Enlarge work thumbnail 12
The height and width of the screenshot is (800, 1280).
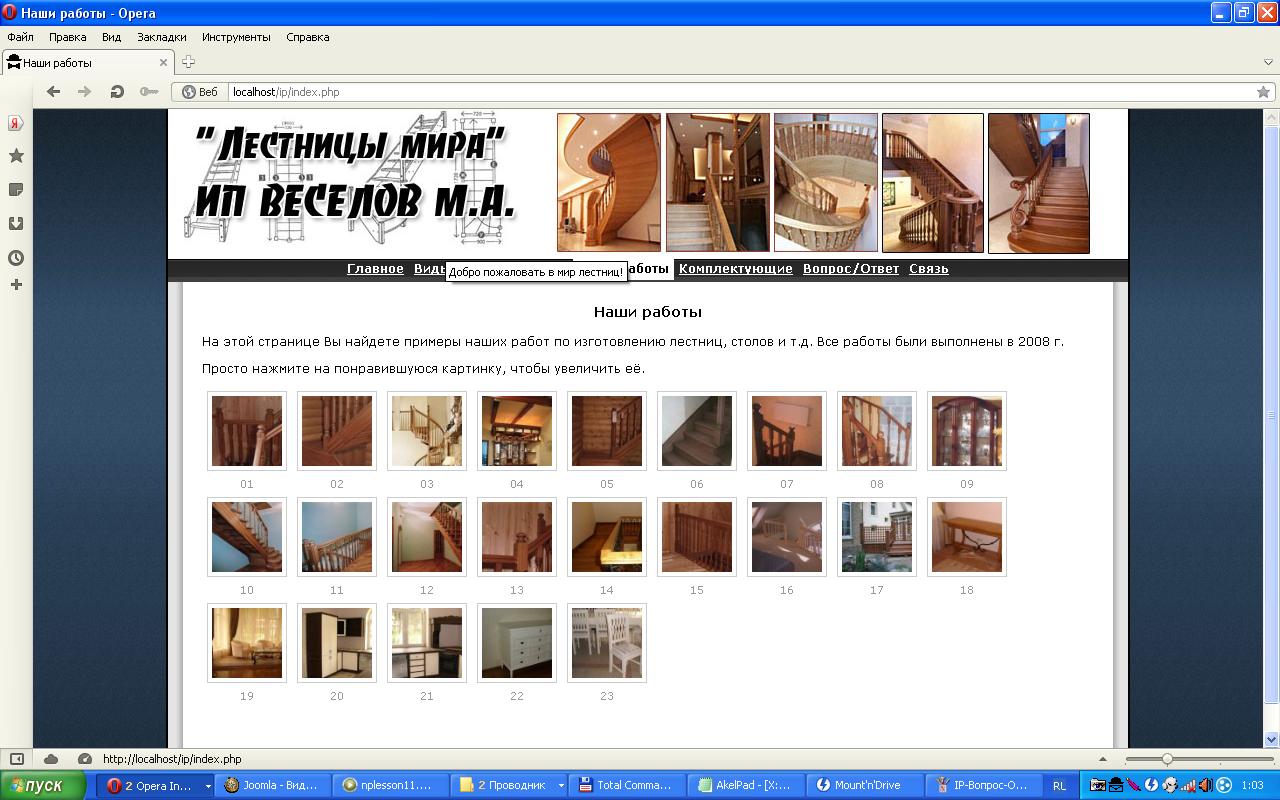click(x=427, y=537)
